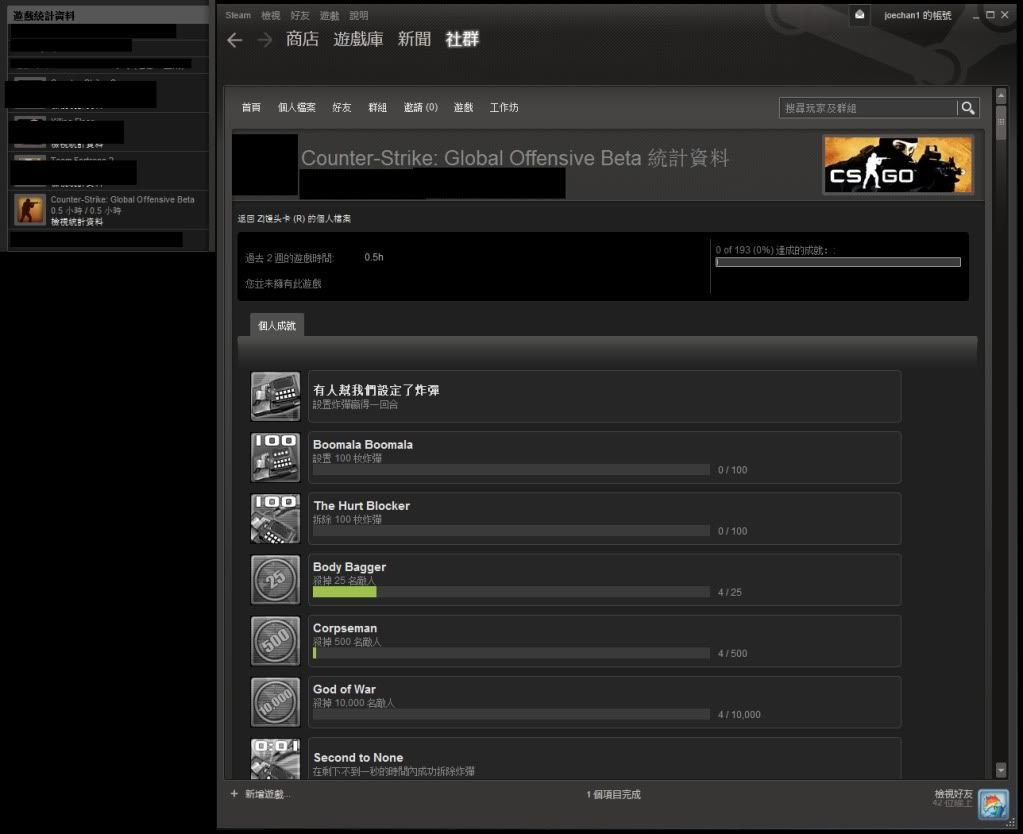
Task: Click the Boomala Boomala achievement title
Action: click(363, 444)
